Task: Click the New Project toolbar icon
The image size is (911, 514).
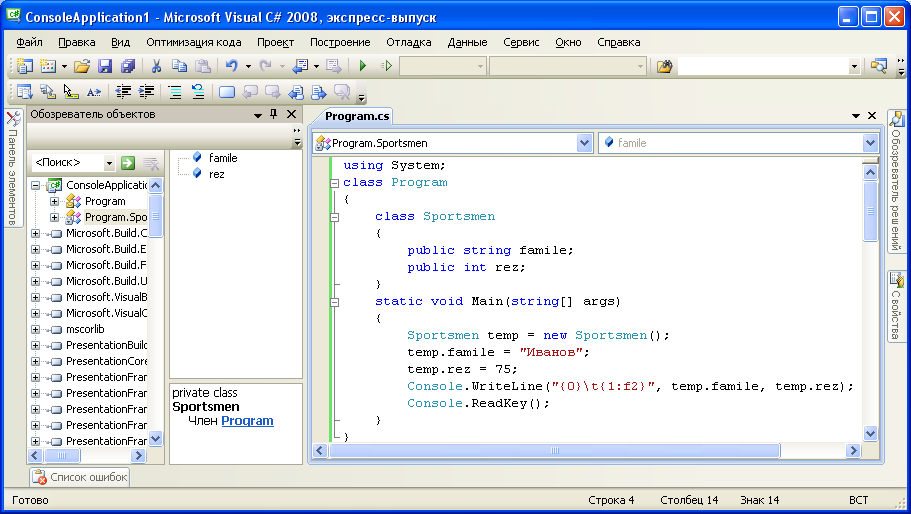Action: (24, 66)
